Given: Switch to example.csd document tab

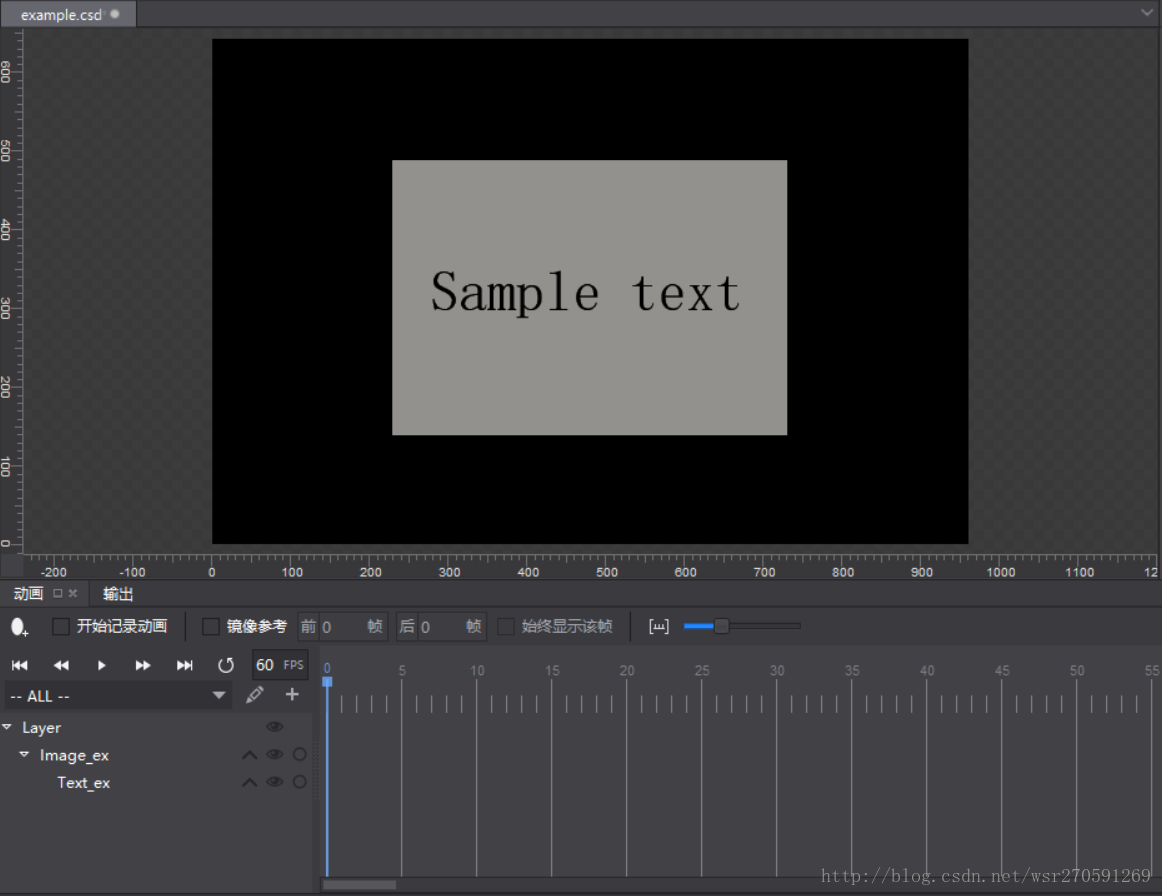Looking at the screenshot, I should tap(68, 14).
